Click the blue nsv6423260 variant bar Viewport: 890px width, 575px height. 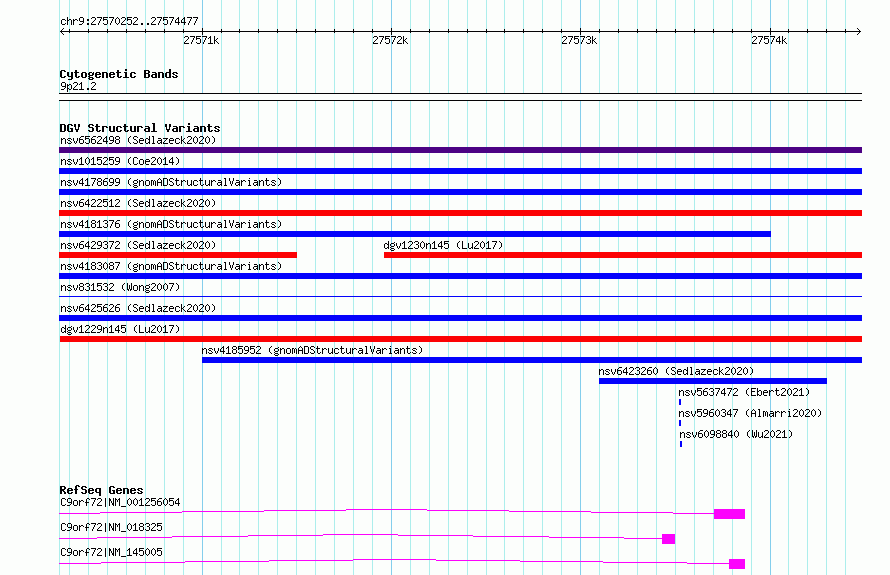click(x=713, y=381)
